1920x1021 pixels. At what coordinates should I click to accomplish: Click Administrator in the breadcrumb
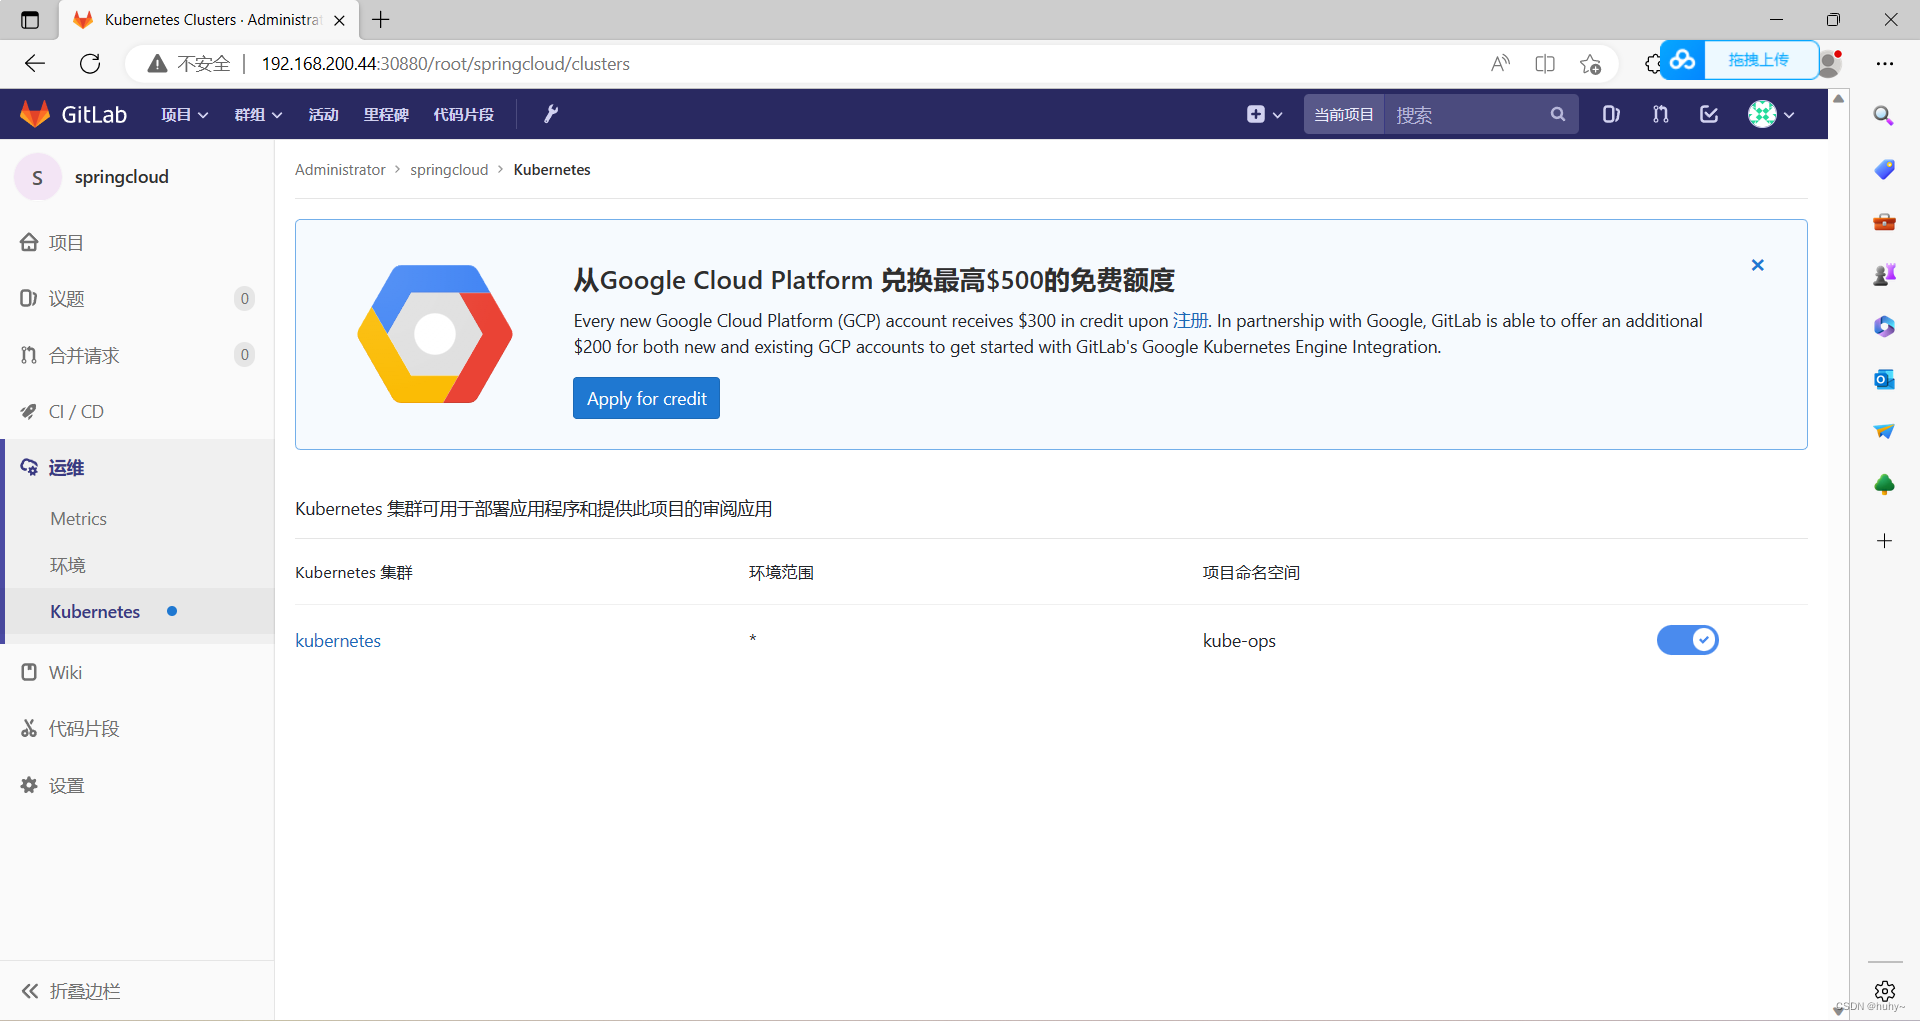click(340, 170)
